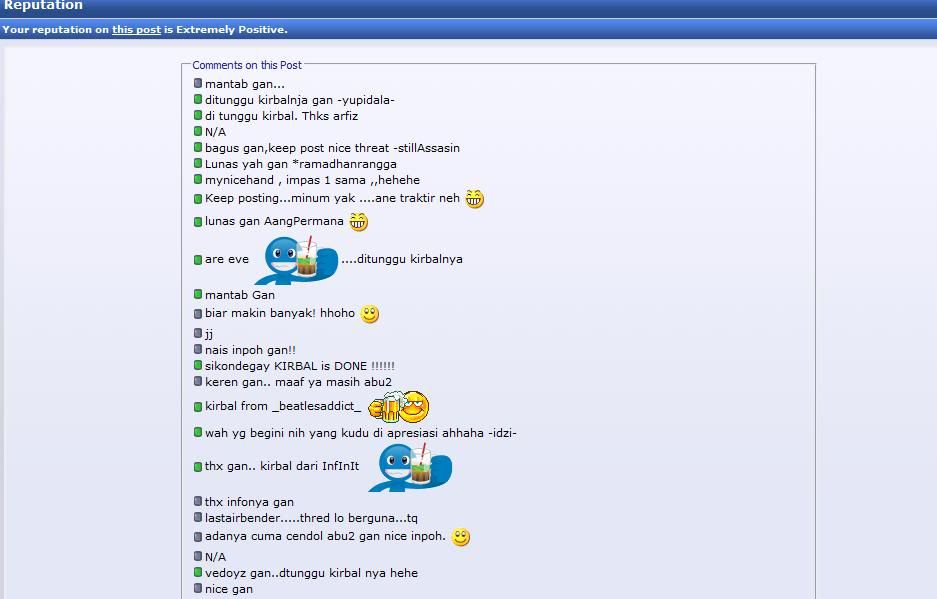Screen dimensions: 937x599
Task: Select comment 'keren gan.. maaf ya masih abu2'
Action: tap(298, 382)
